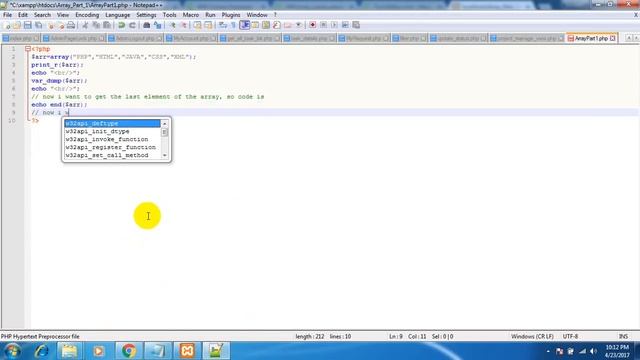Click the Save Recorded Macro icon

coord(356,25)
